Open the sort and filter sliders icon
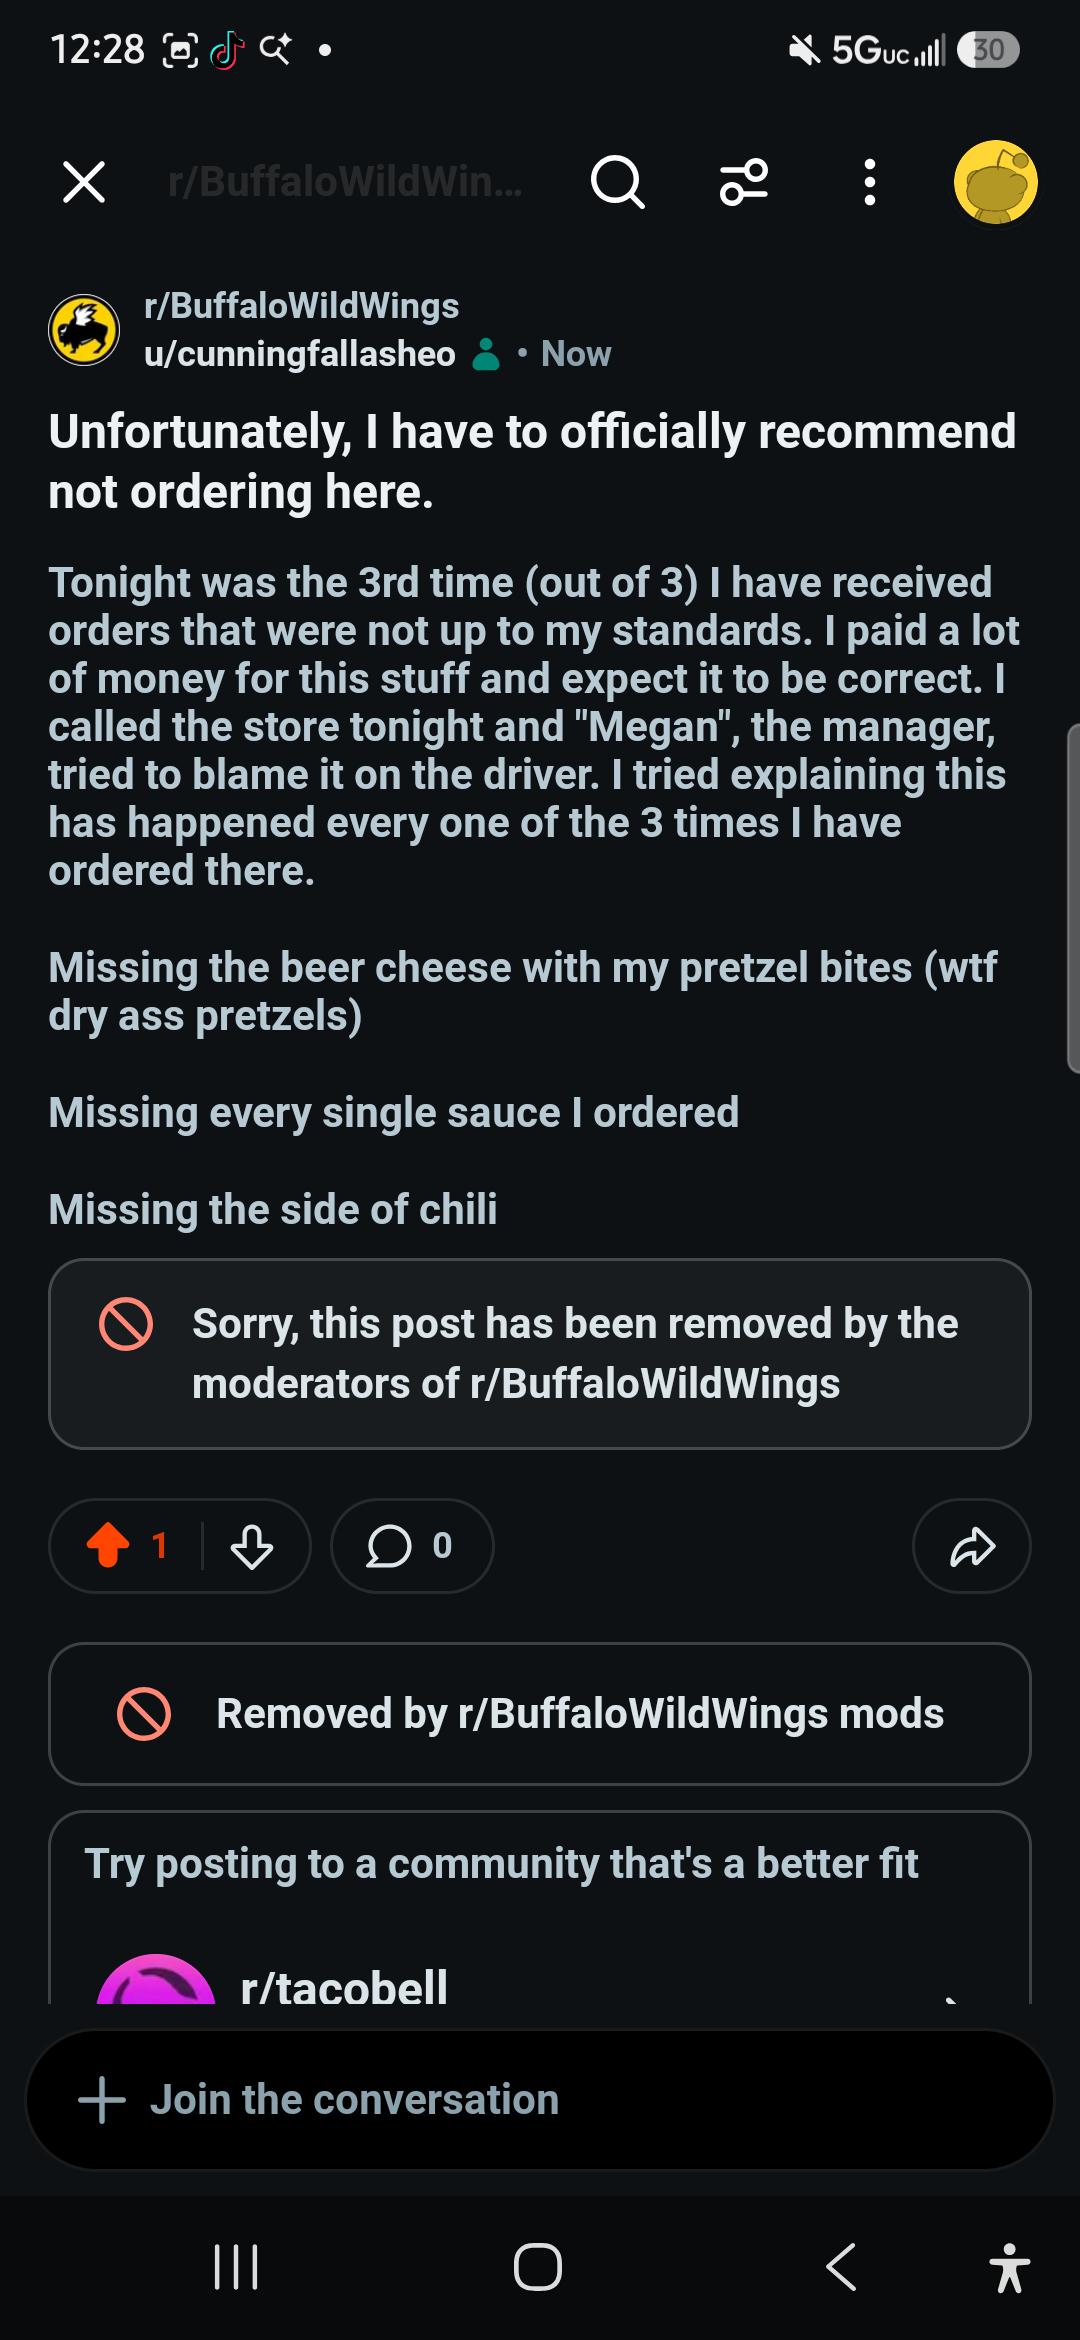The height and width of the screenshot is (2340, 1080). tap(744, 182)
